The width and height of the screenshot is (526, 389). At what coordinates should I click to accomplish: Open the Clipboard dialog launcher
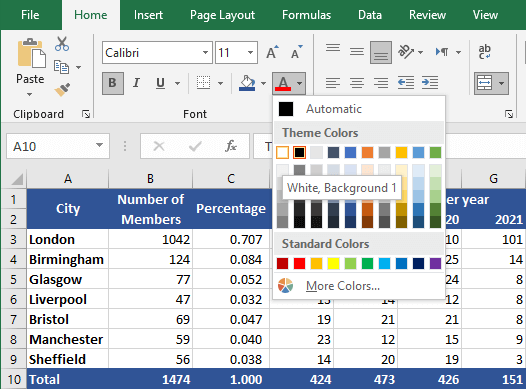tap(86, 114)
